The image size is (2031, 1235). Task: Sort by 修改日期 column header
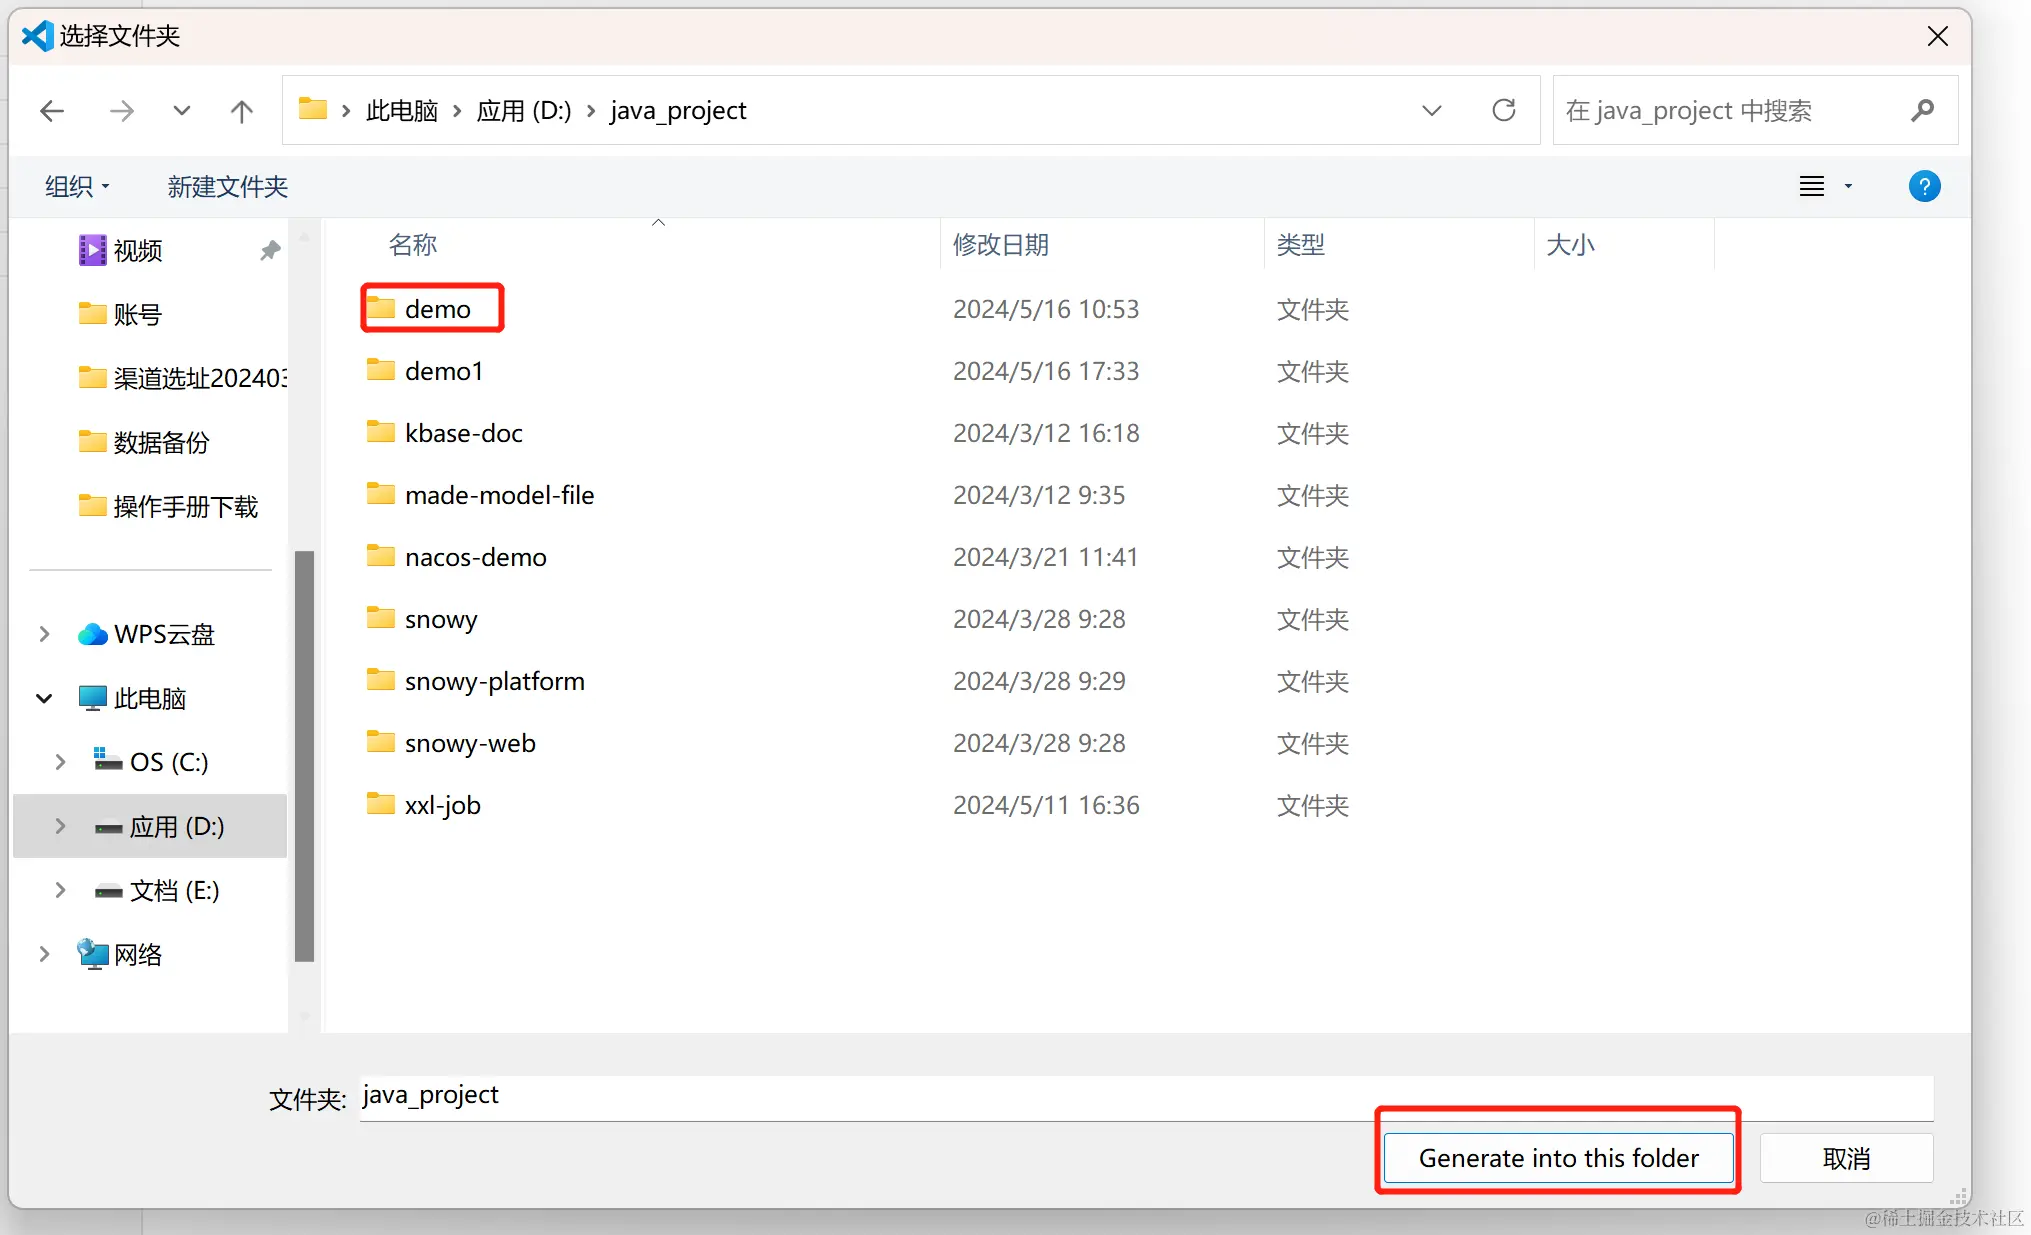click(1000, 245)
